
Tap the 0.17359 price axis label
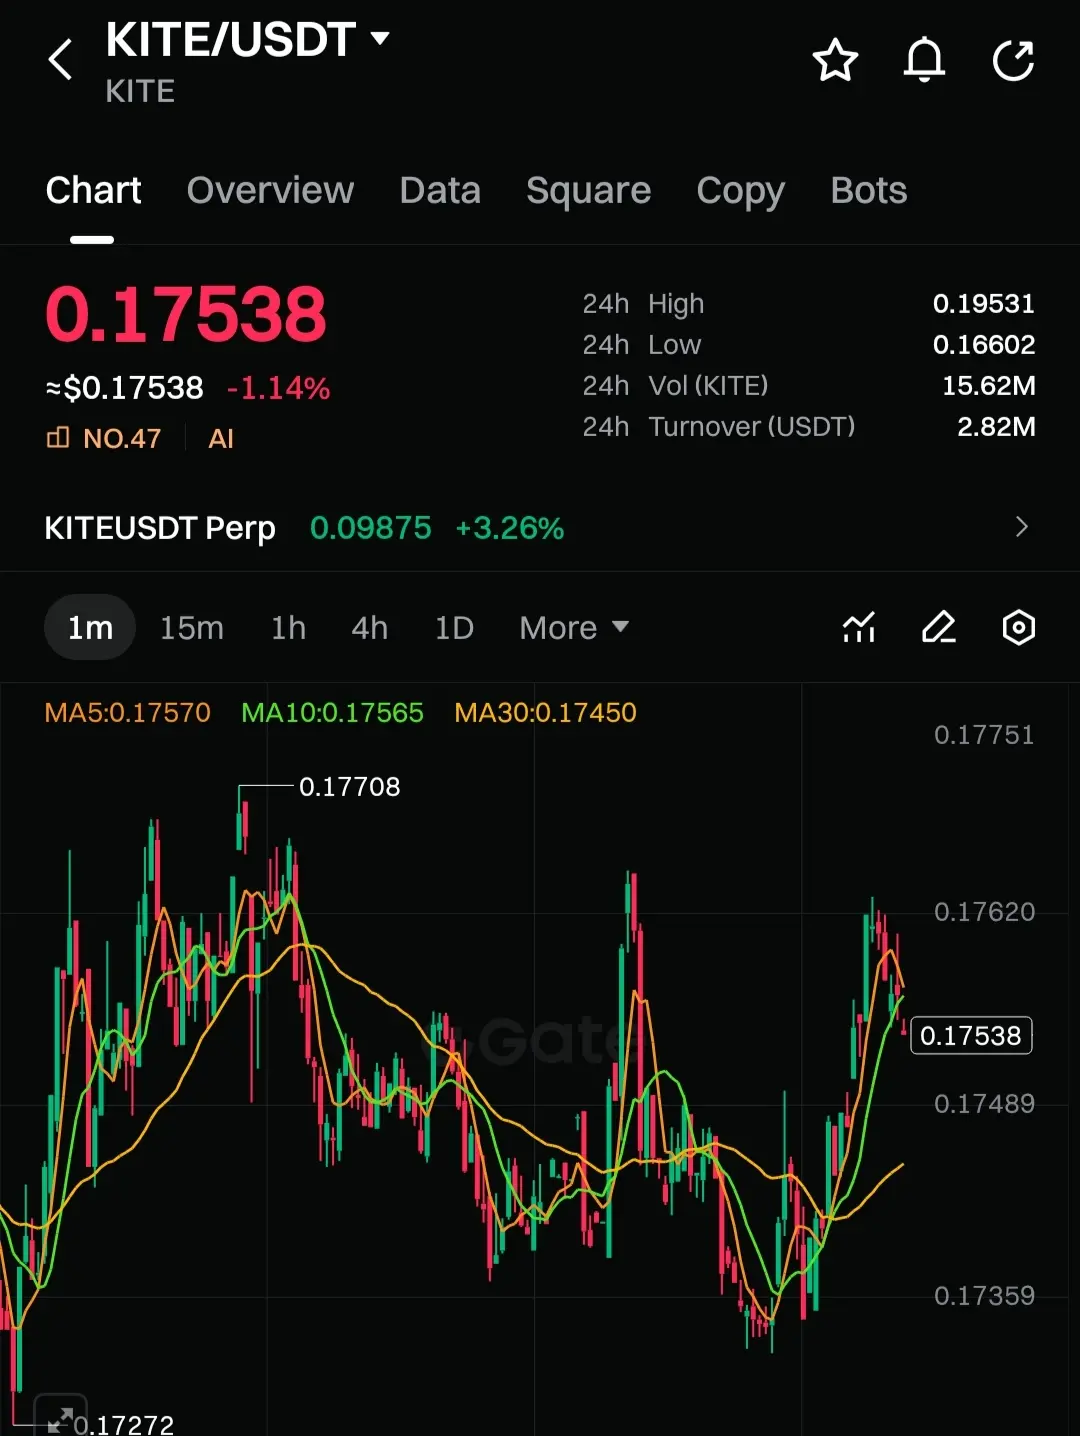coord(984,1296)
